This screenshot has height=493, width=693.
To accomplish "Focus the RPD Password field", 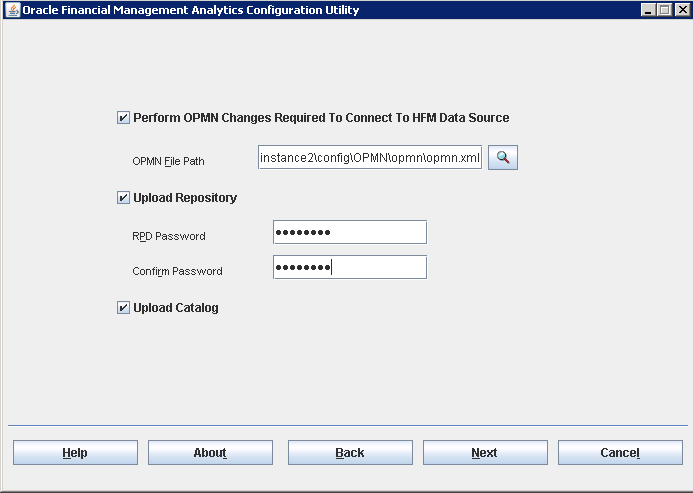I will [x=350, y=232].
